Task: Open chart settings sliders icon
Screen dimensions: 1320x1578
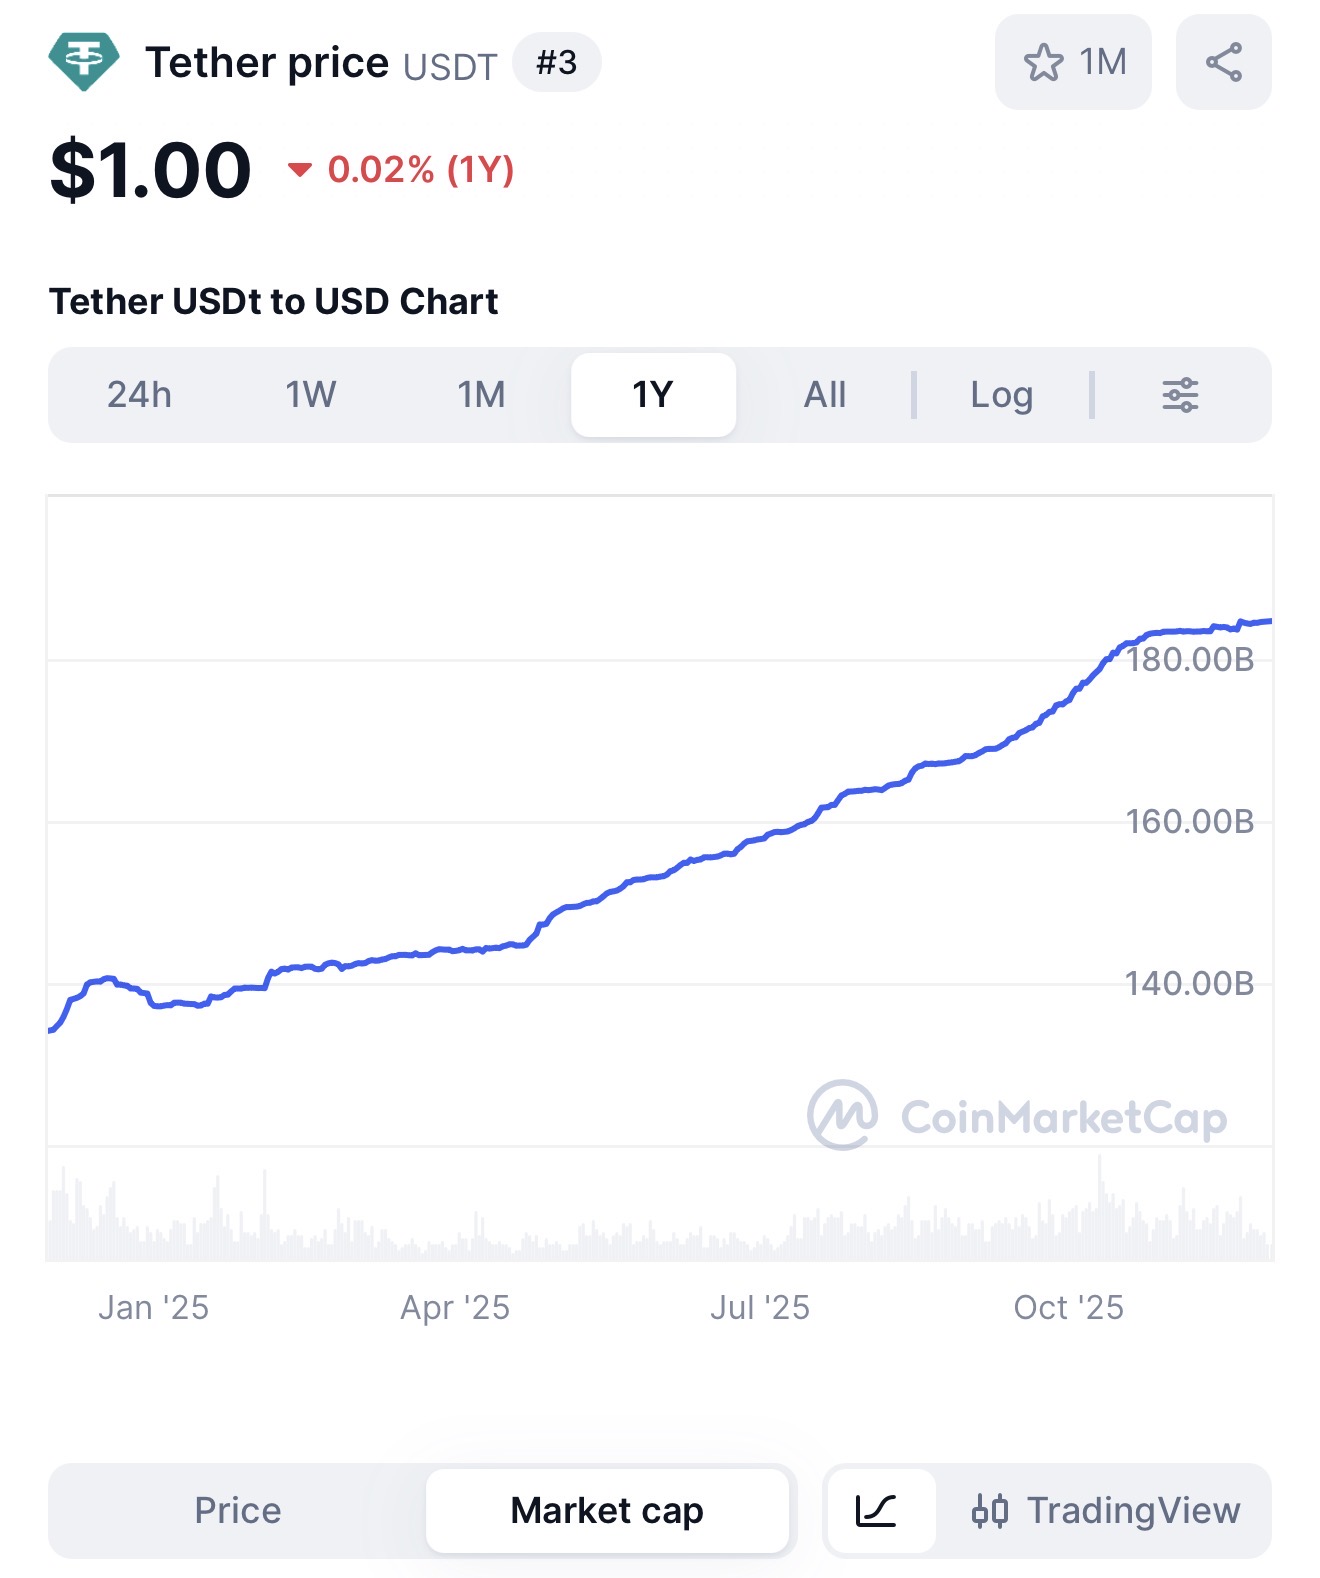Action: click(x=1180, y=395)
